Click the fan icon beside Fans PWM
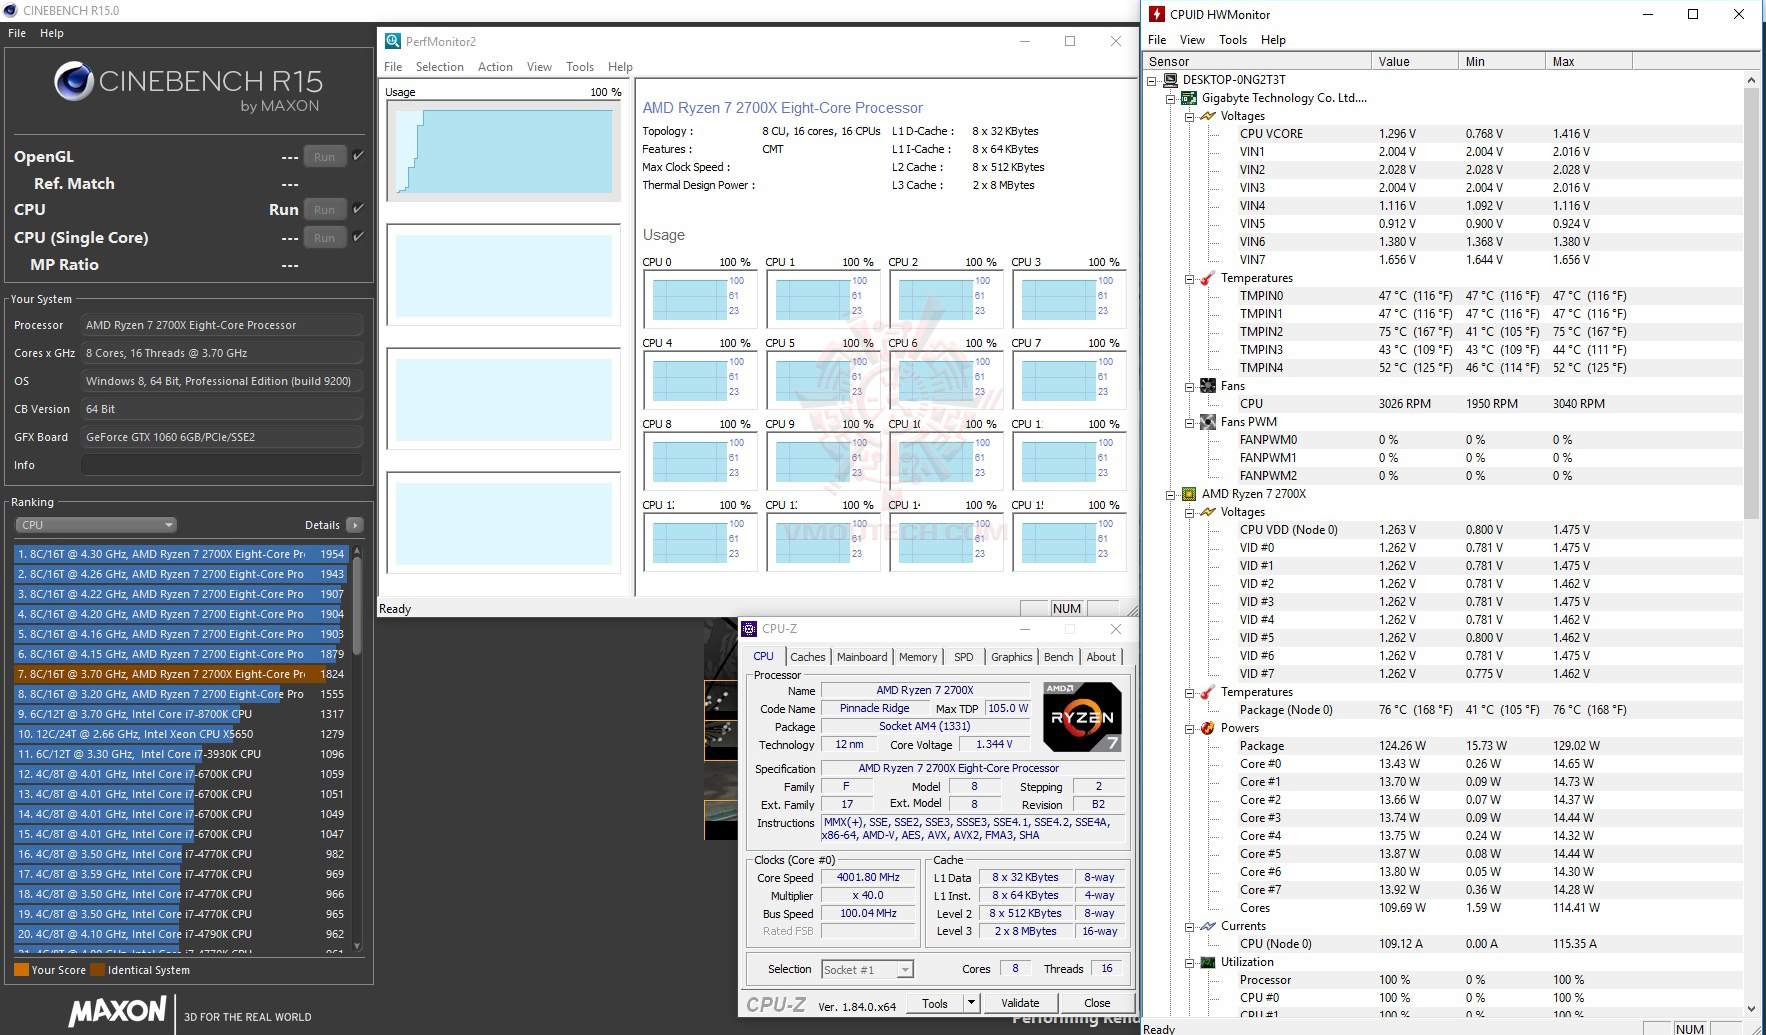 click(x=1208, y=422)
